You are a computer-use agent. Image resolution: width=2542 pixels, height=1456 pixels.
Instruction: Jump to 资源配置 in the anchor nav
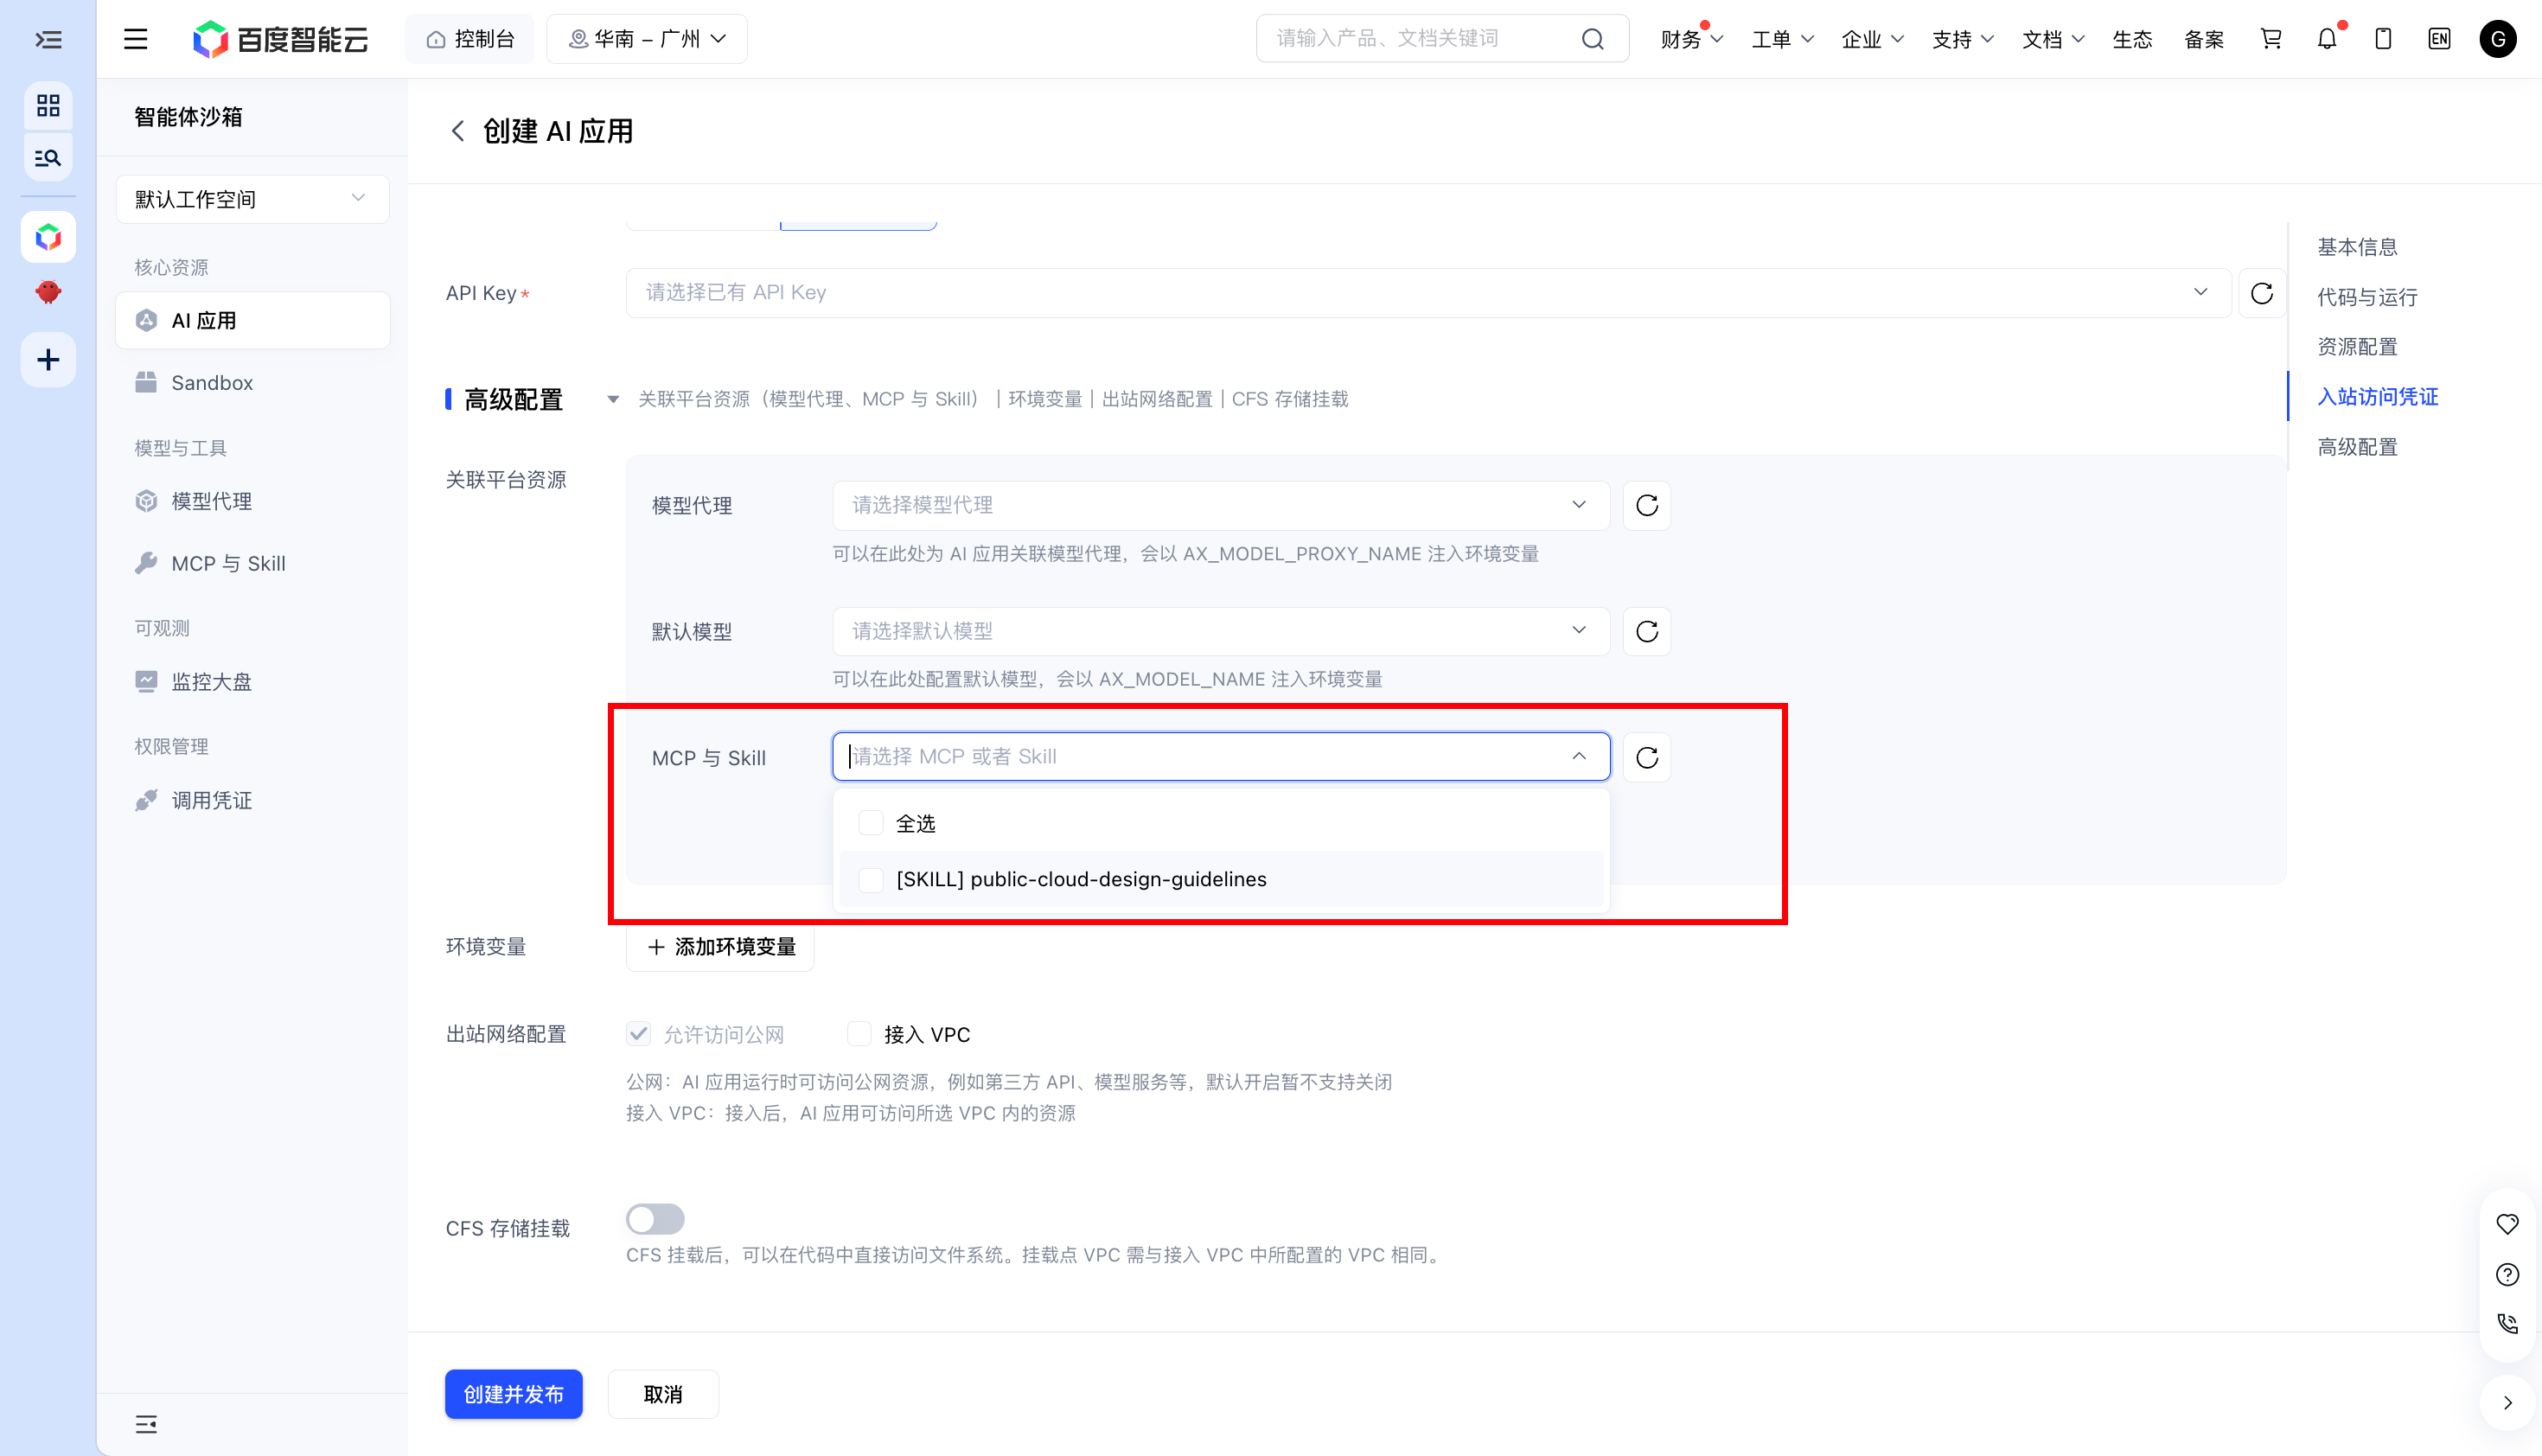point(2357,347)
